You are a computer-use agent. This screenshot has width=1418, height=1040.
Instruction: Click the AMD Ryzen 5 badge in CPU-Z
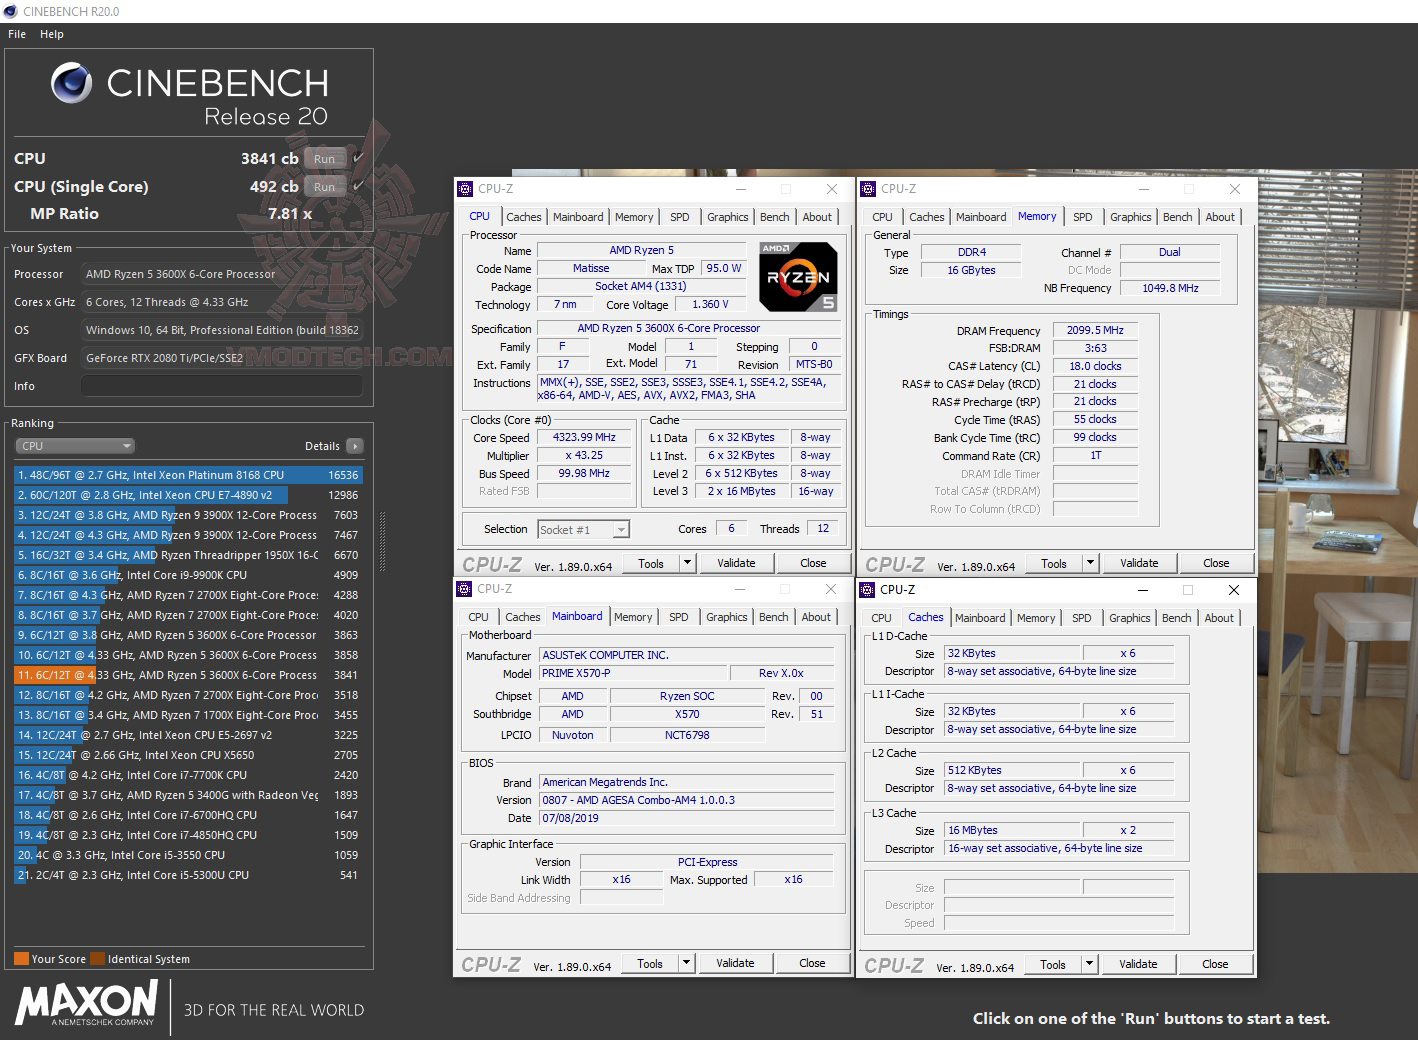click(x=798, y=277)
